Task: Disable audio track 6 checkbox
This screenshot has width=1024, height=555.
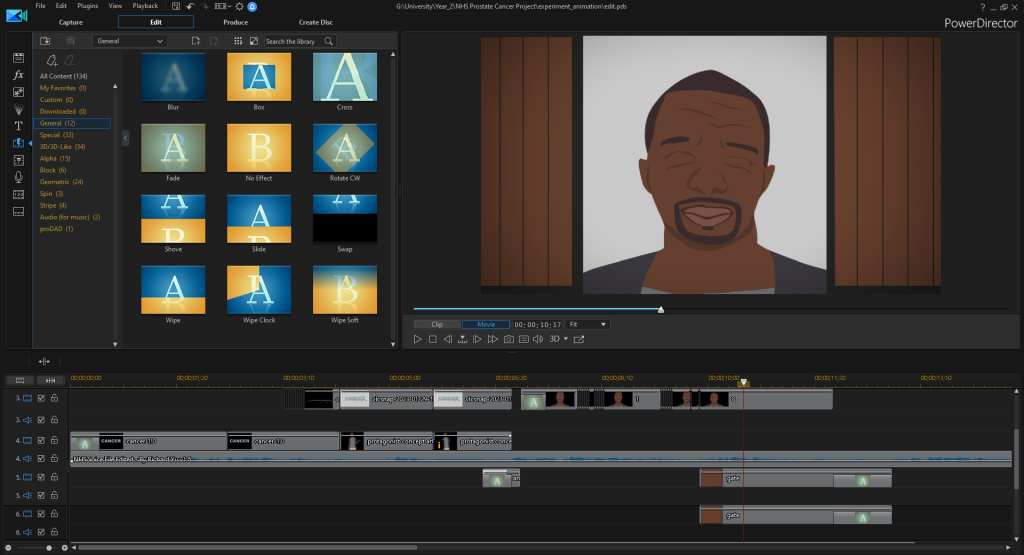Action: click(x=41, y=532)
